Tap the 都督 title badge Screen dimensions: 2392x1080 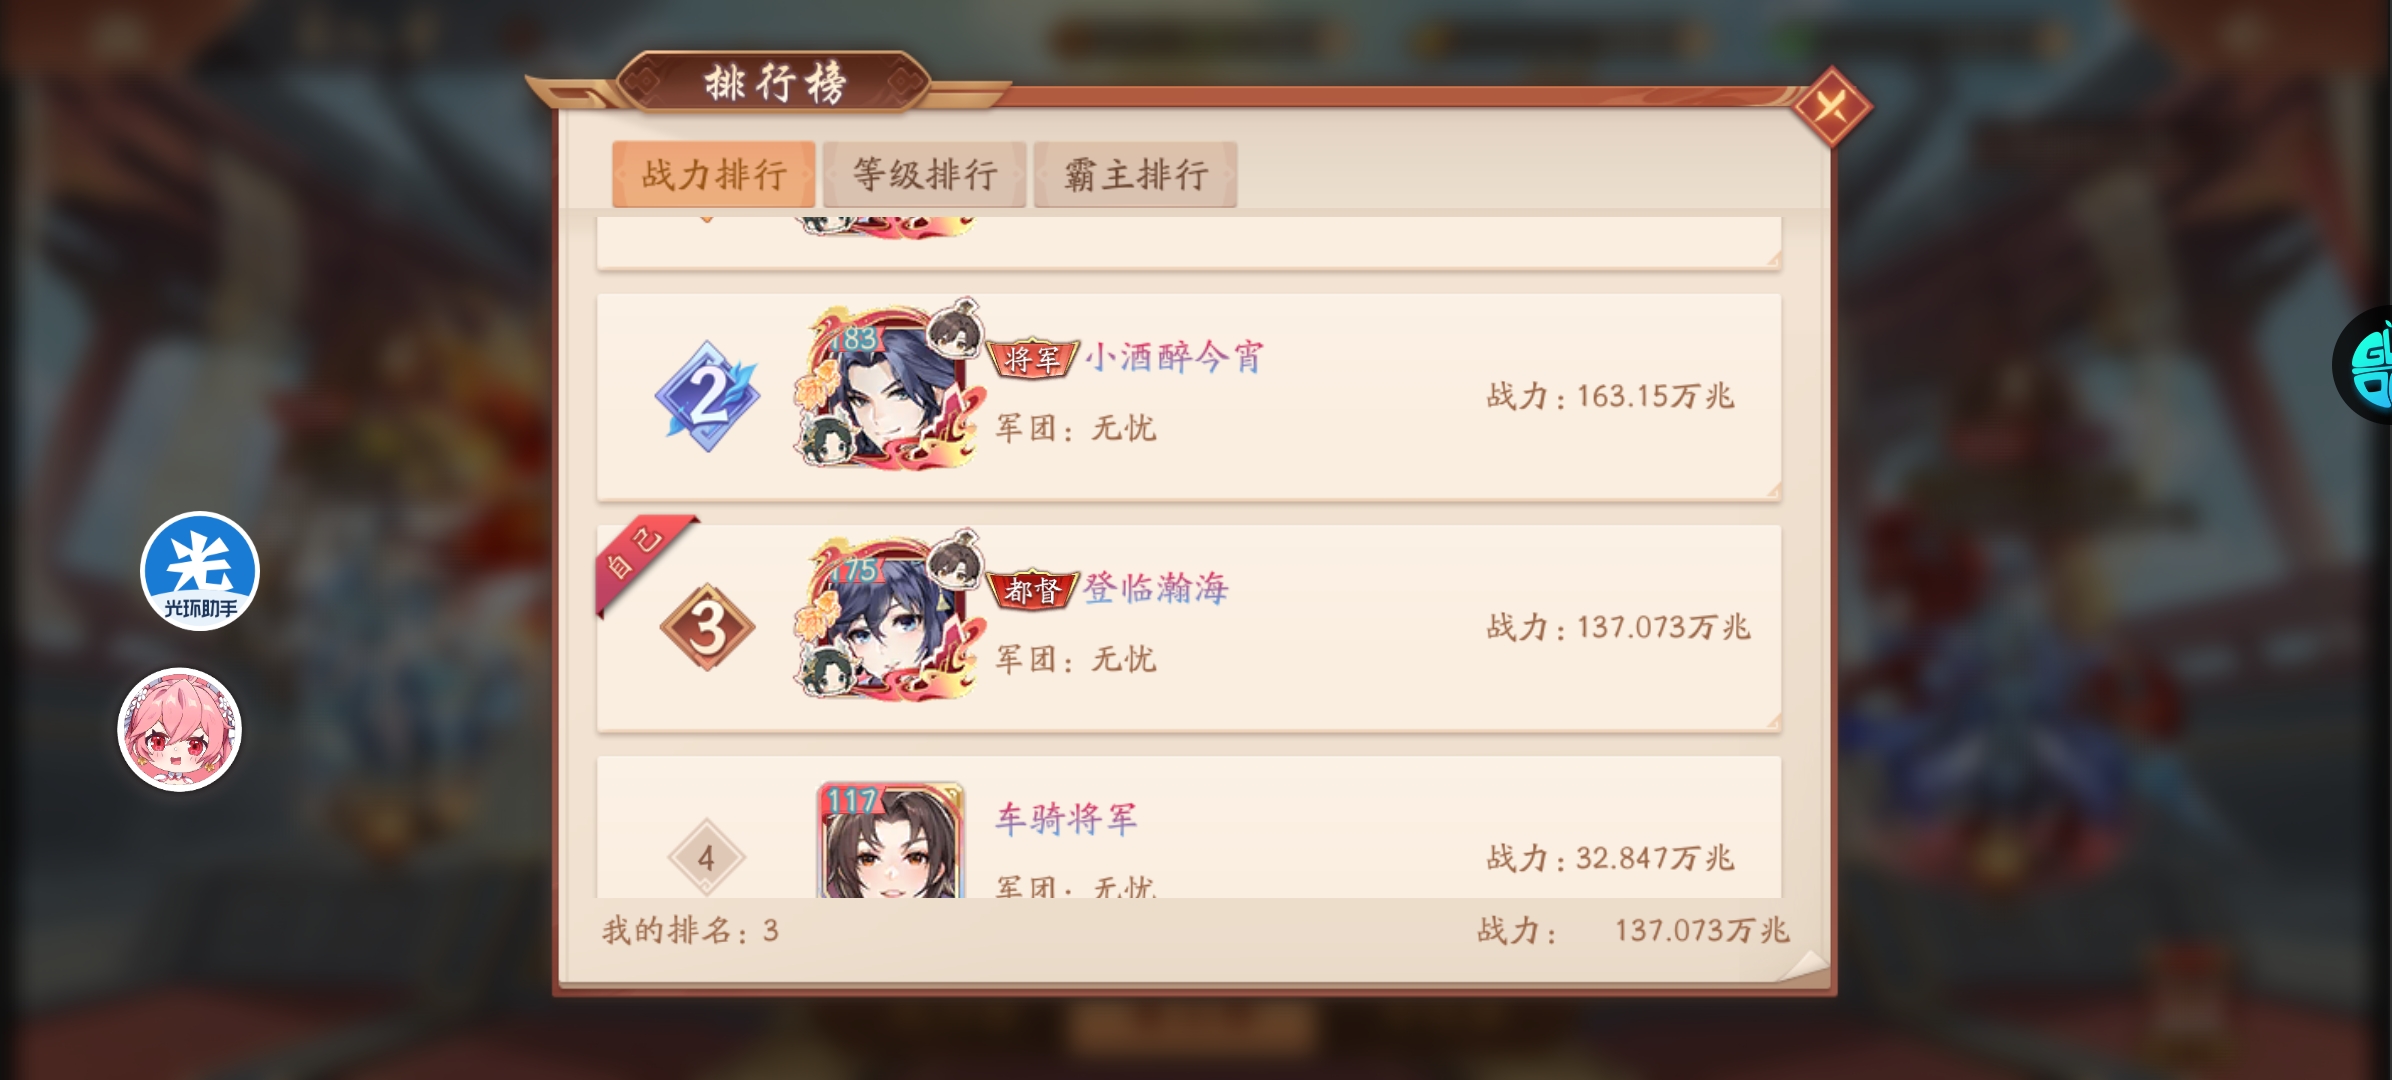1033,589
